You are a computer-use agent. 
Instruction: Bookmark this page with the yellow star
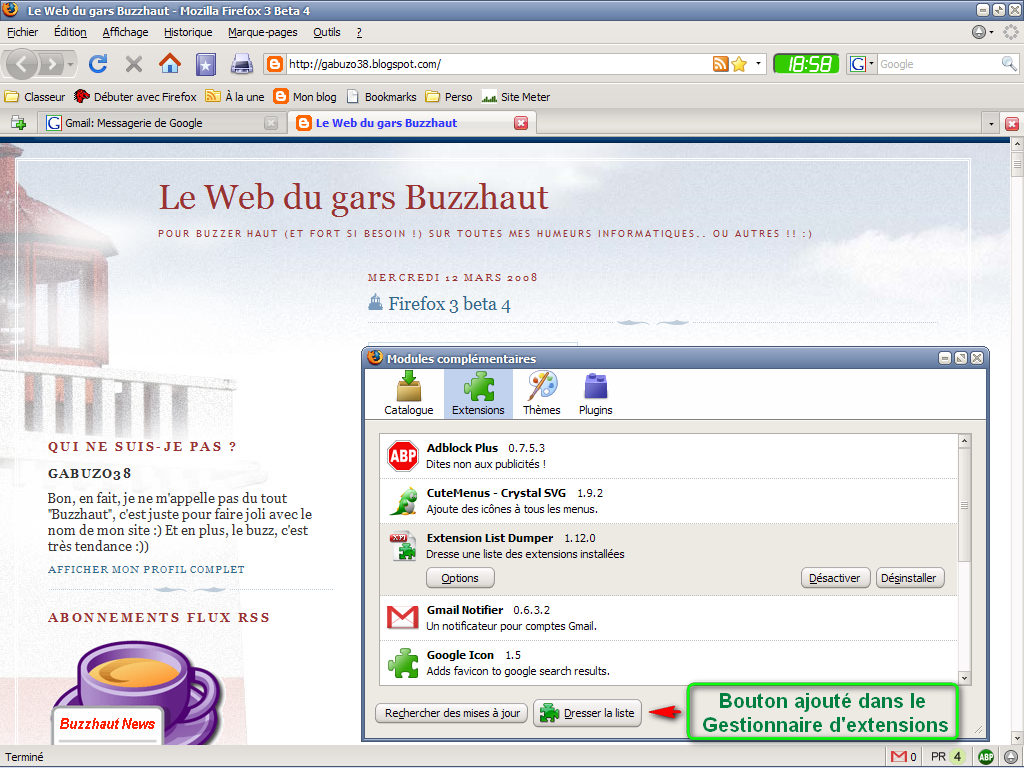click(739, 64)
